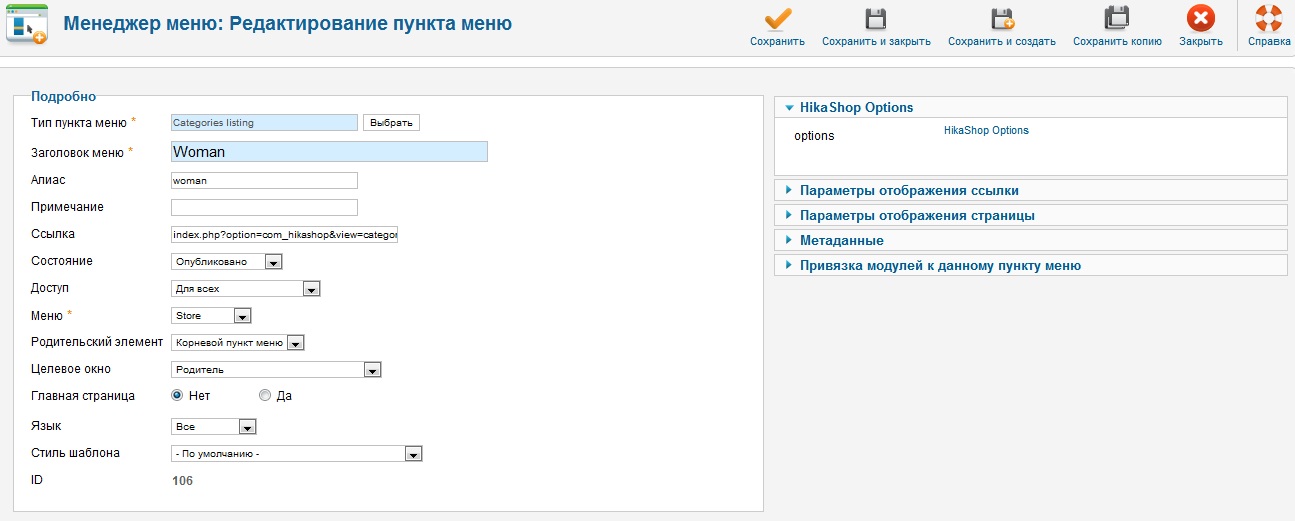Click the Заголовок меню text field
Viewport: 1295px width, 521px height.
(x=329, y=152)
